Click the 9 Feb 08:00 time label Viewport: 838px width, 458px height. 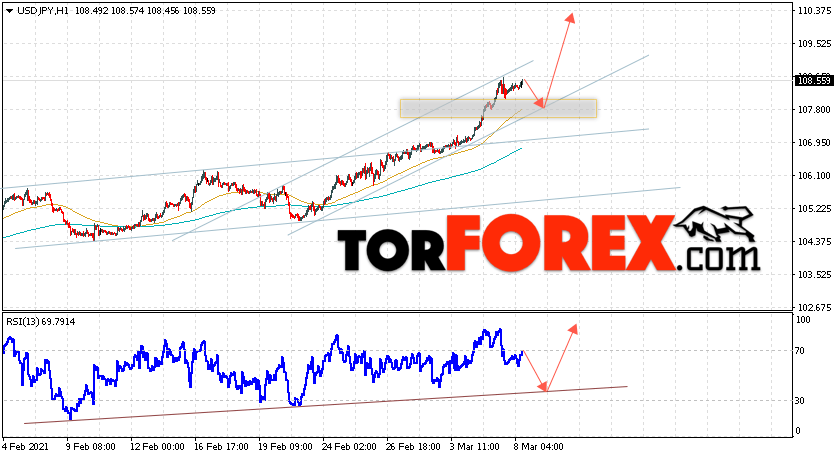[90, 447]
